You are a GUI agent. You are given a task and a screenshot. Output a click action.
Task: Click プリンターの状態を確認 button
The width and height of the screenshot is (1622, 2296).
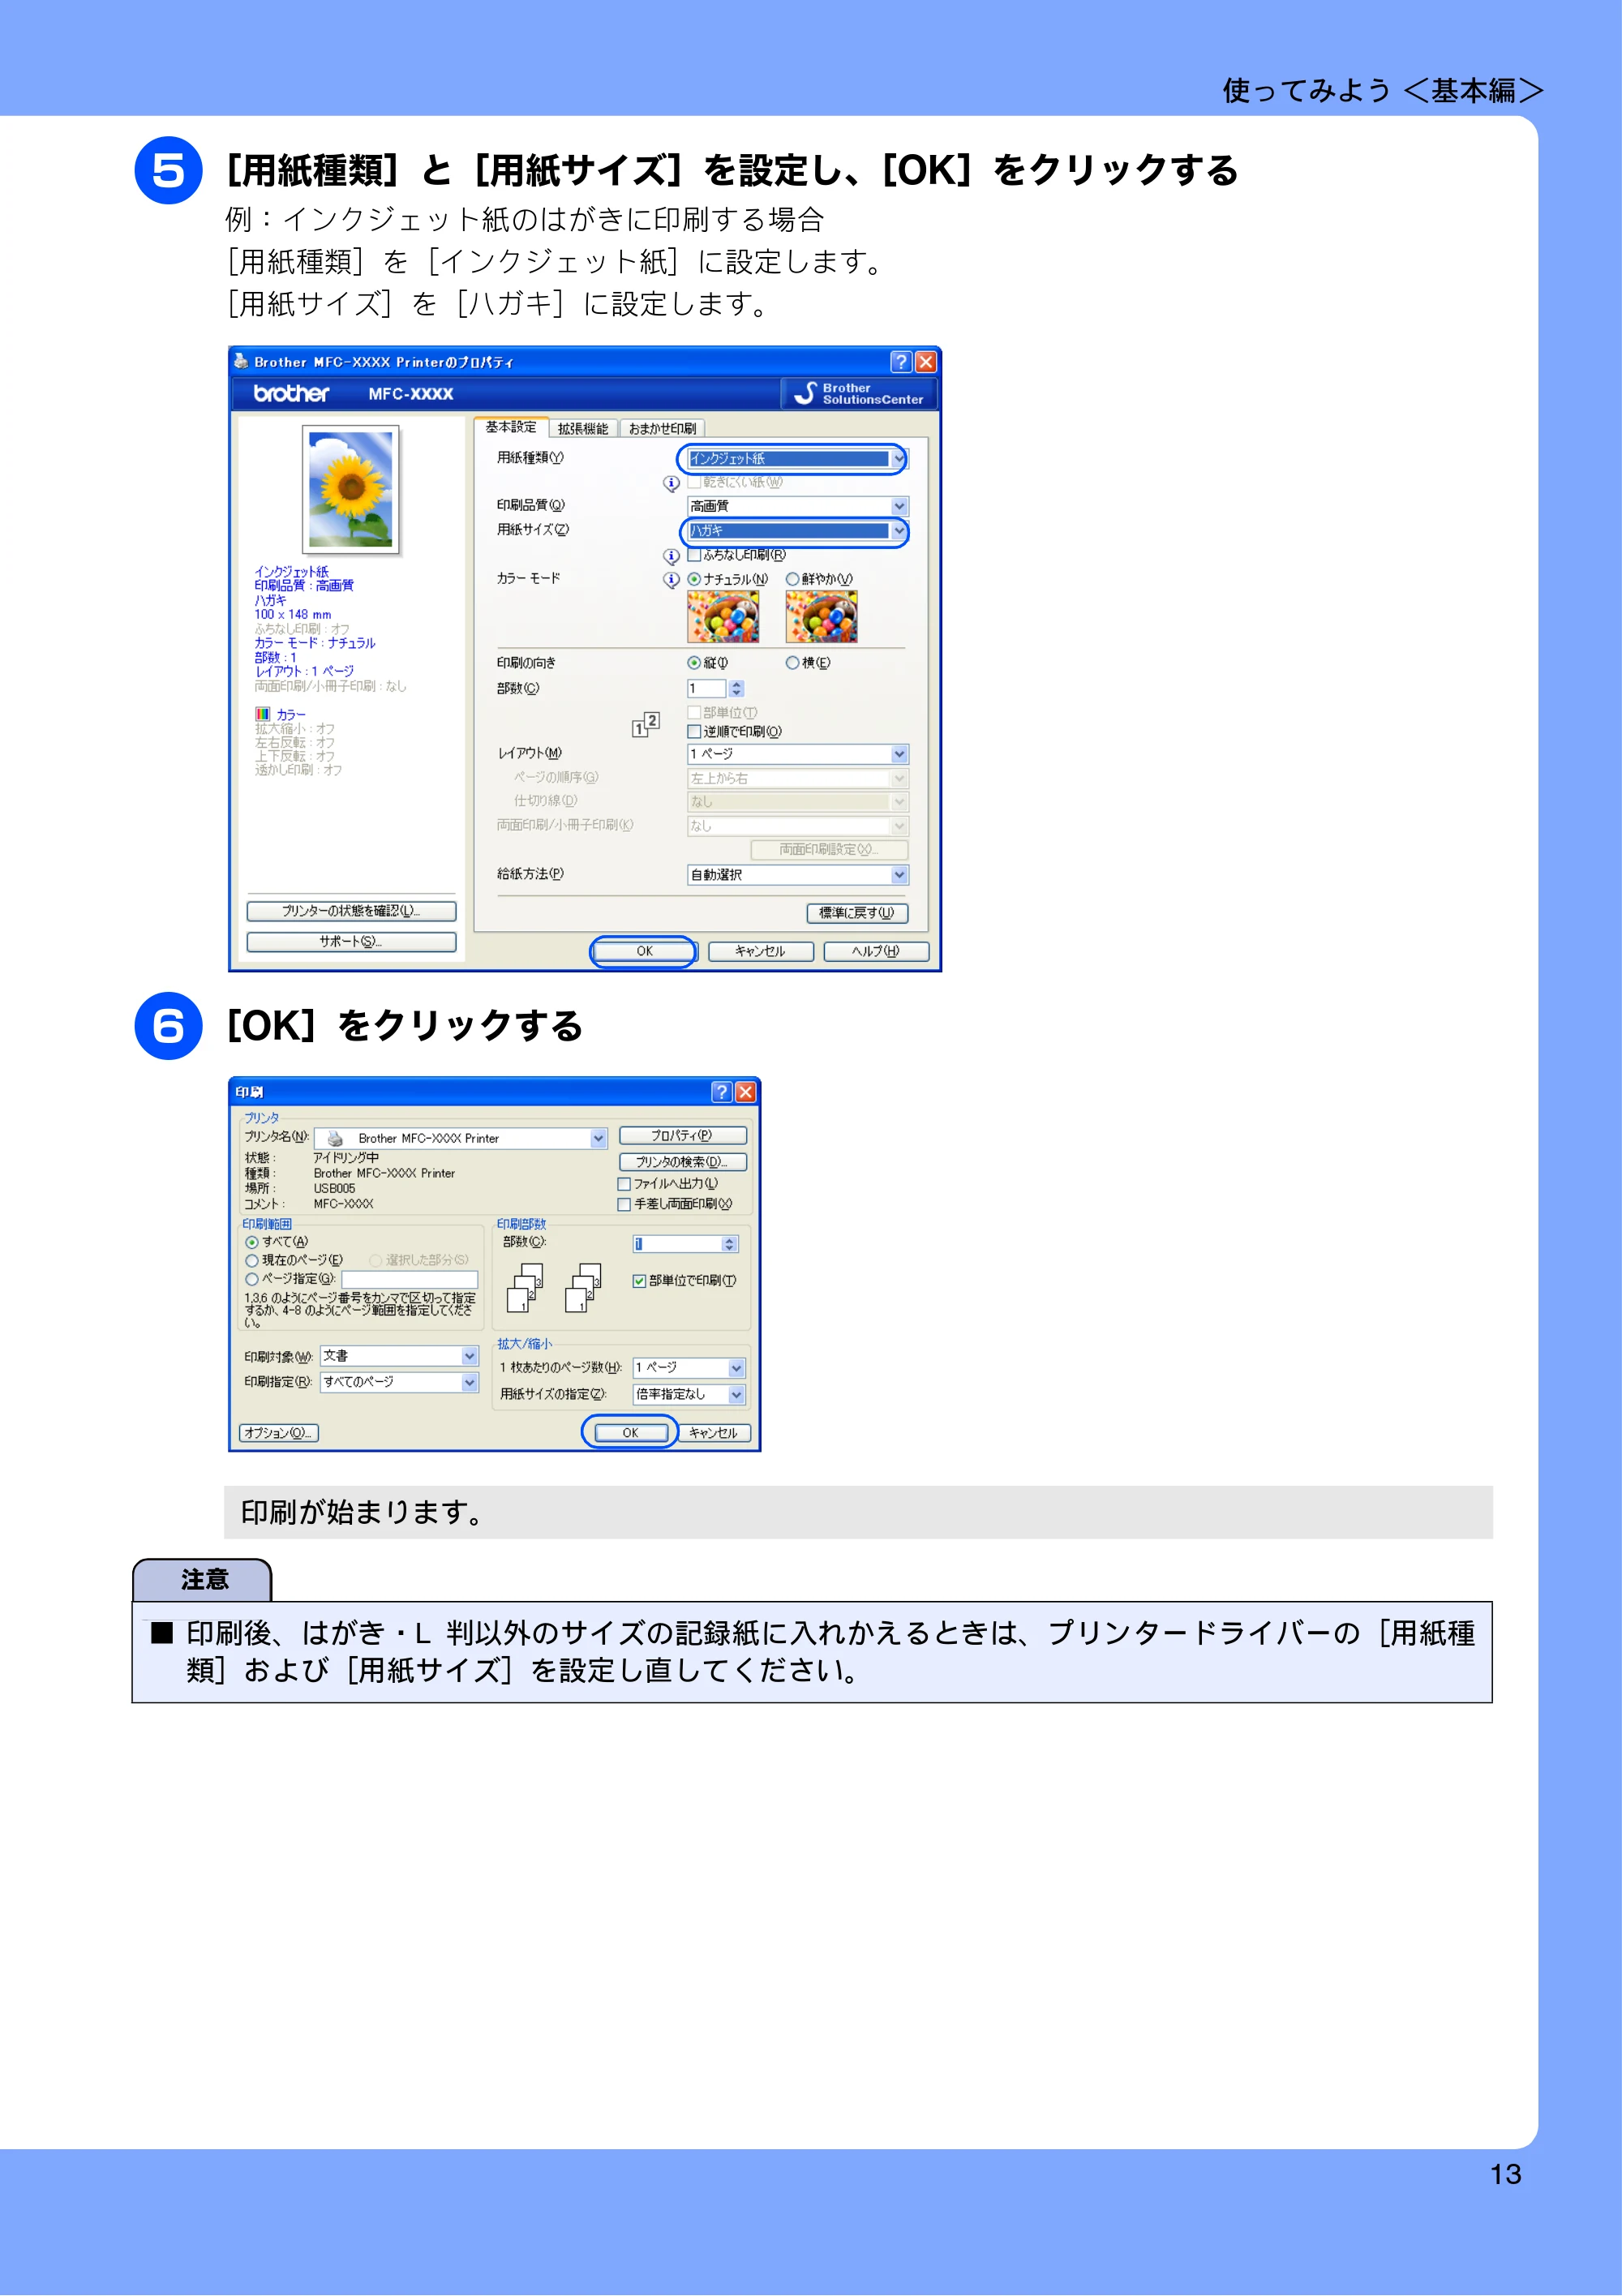tap(351, 912)
